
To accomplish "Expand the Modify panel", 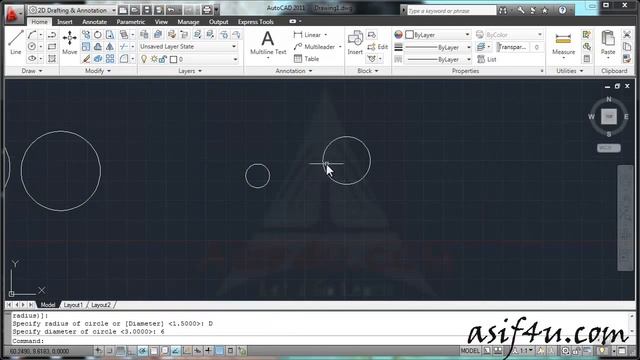I will [98, 71].
